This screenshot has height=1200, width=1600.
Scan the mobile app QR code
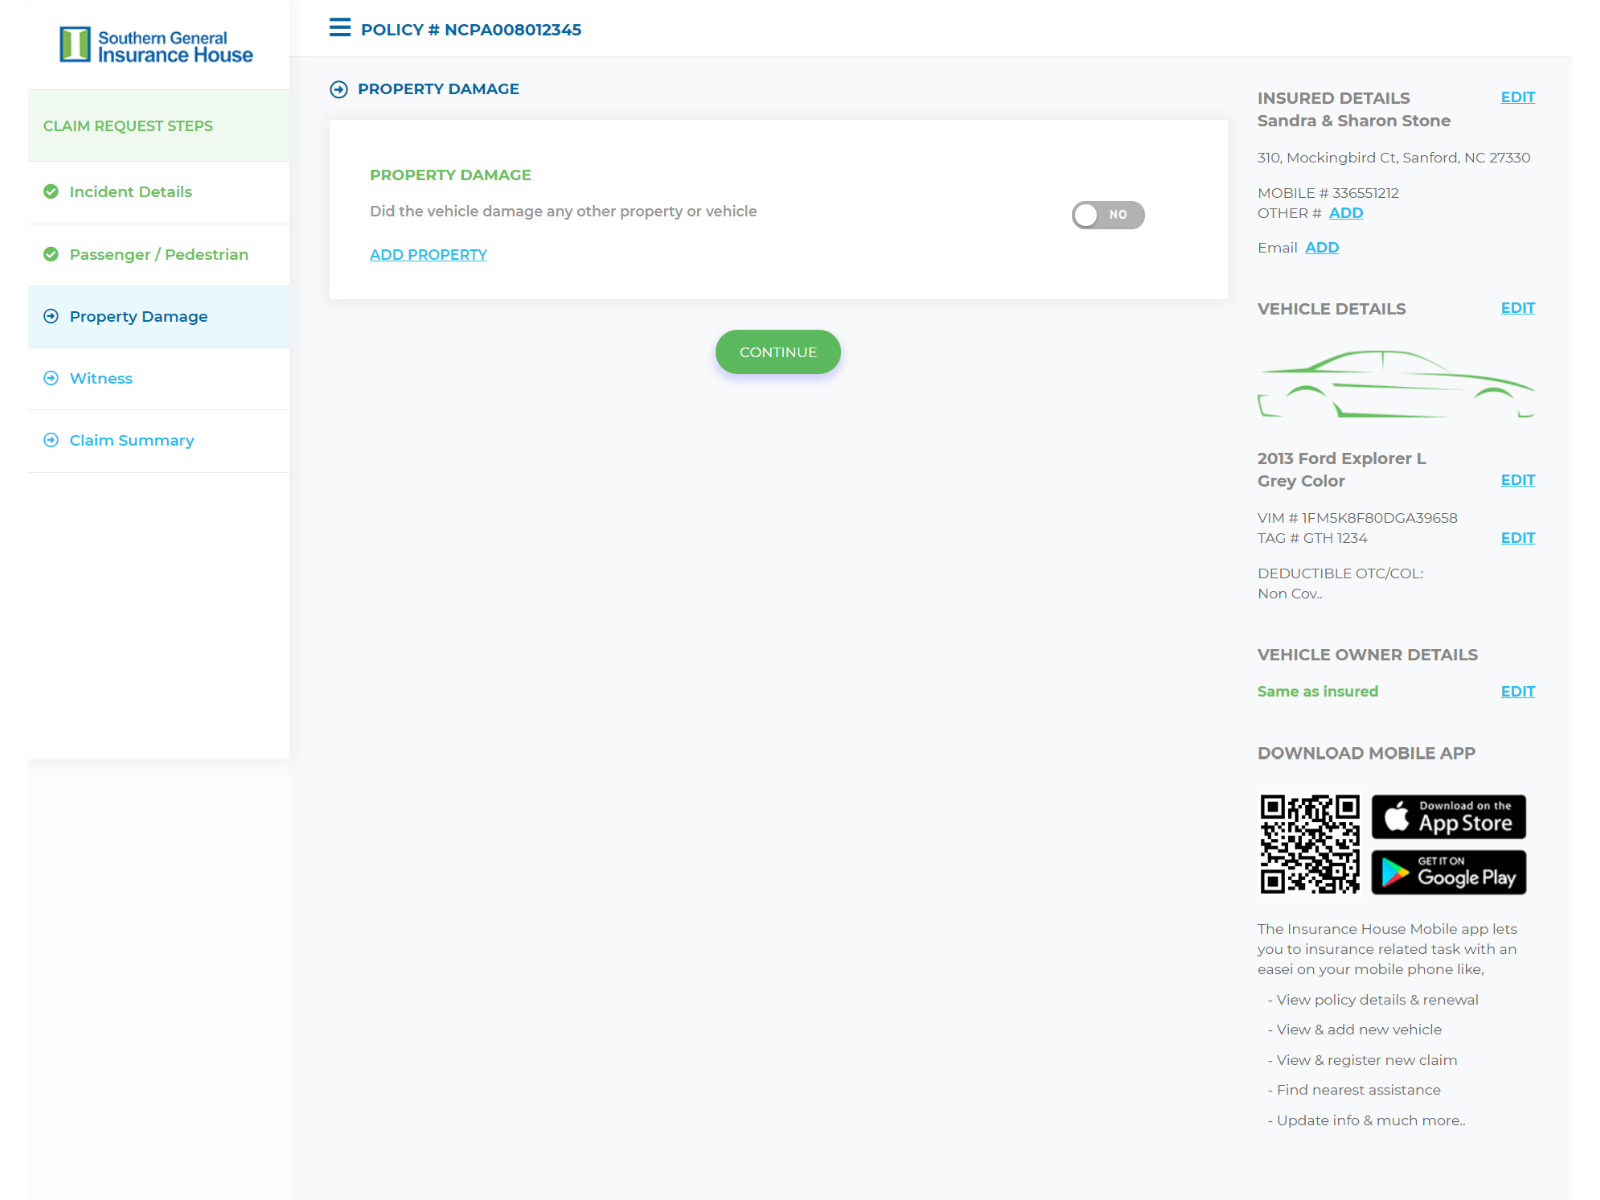pos(1310,843)
